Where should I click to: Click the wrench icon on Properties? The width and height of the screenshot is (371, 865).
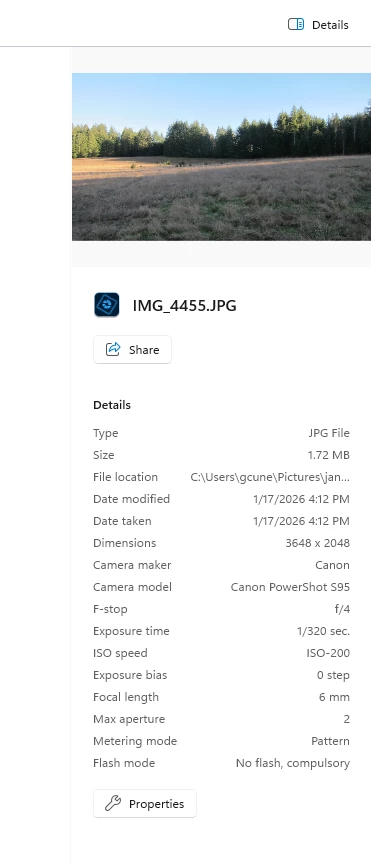click(113, 803)
